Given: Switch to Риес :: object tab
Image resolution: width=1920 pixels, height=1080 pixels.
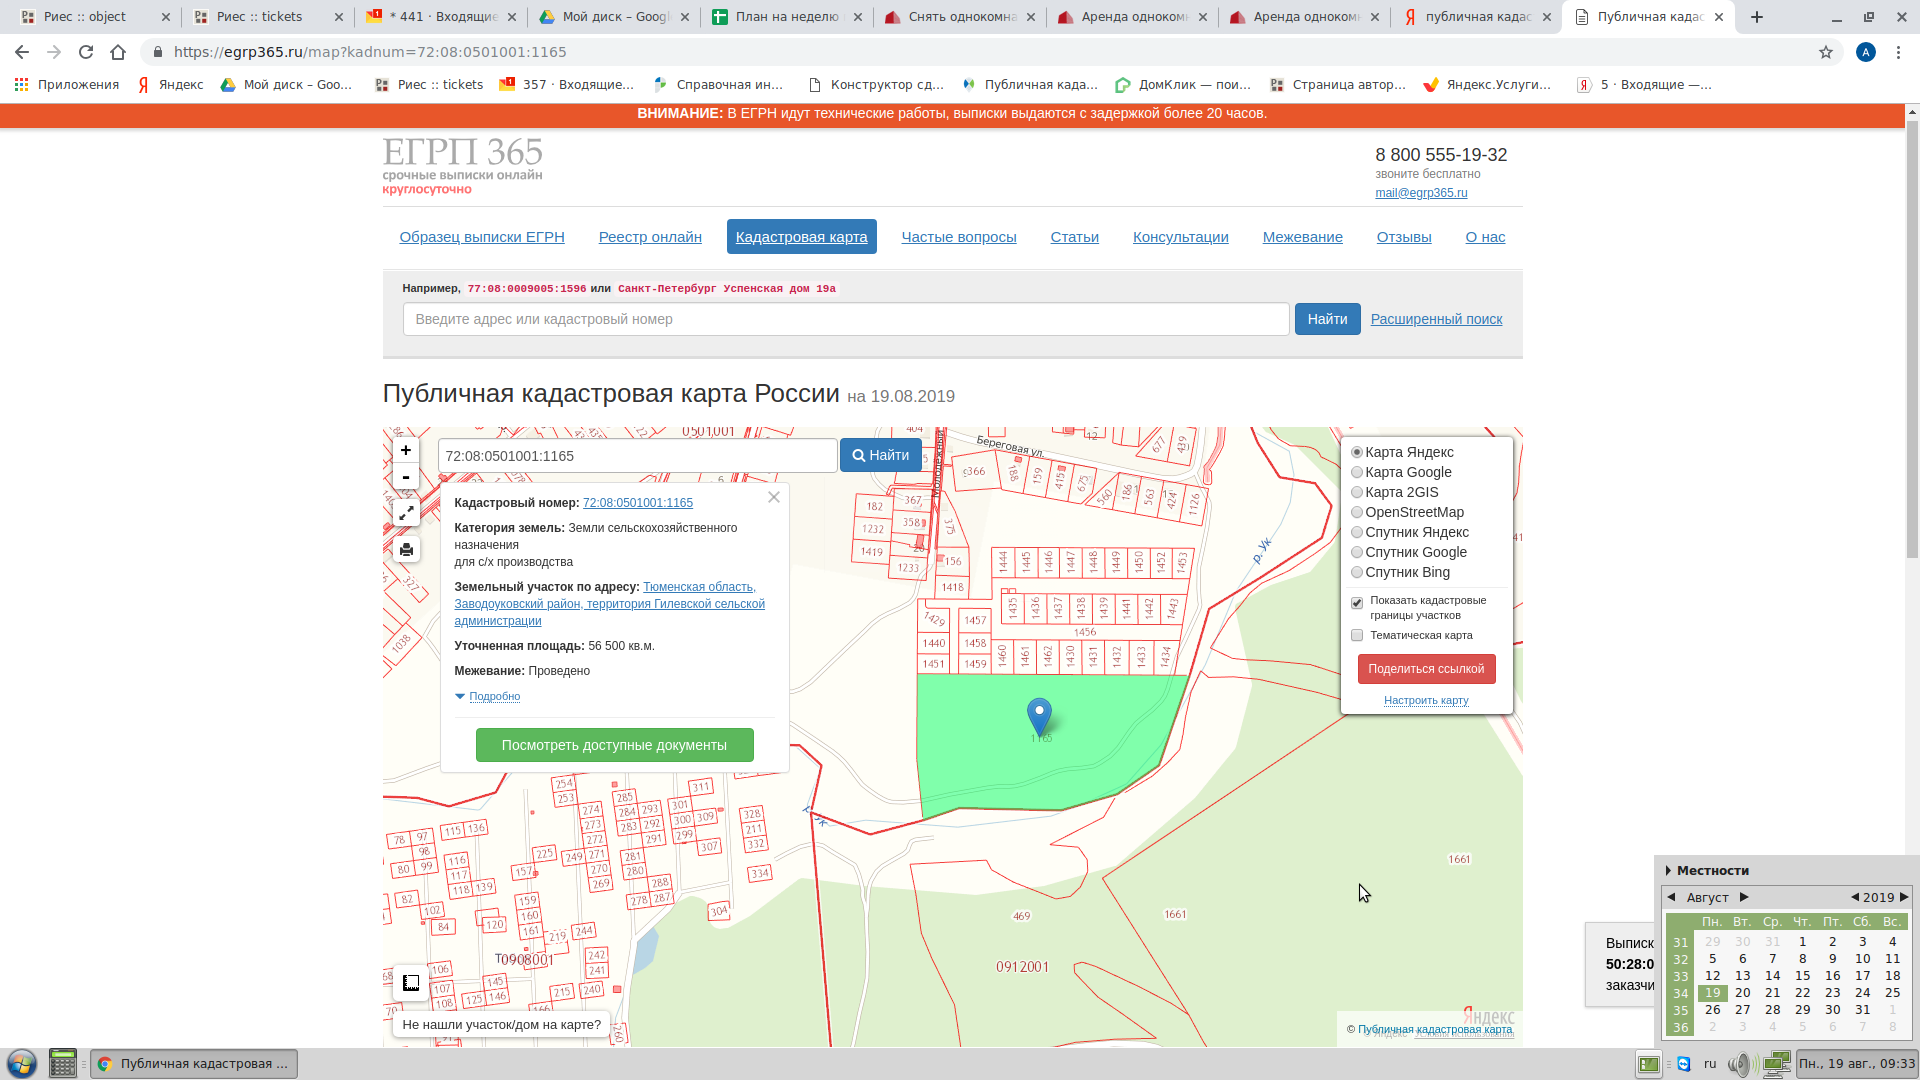Looking at the screenshot, I should tap(94, 17).
